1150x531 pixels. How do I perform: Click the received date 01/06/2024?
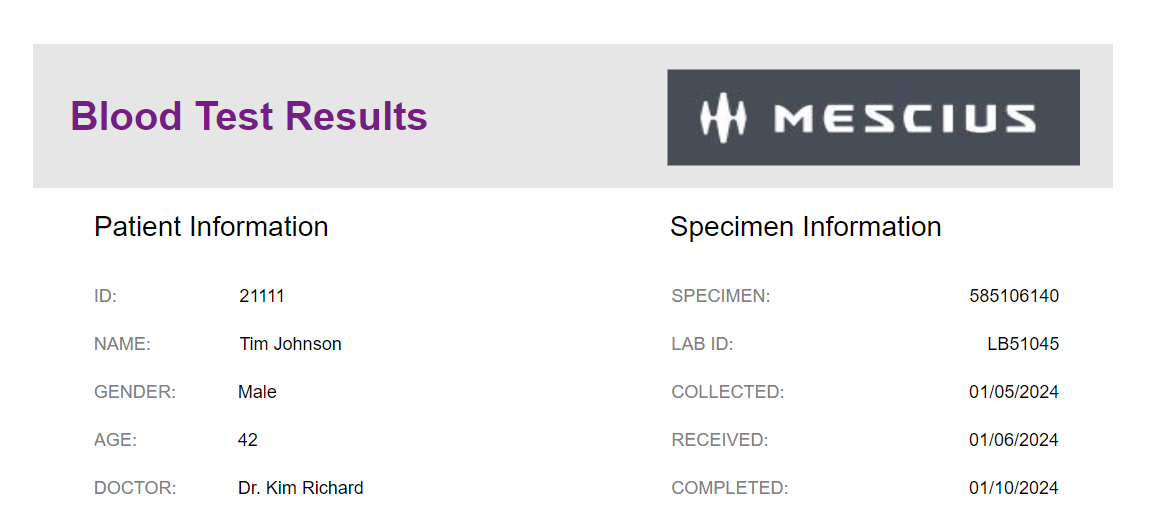pos(1014,440)
